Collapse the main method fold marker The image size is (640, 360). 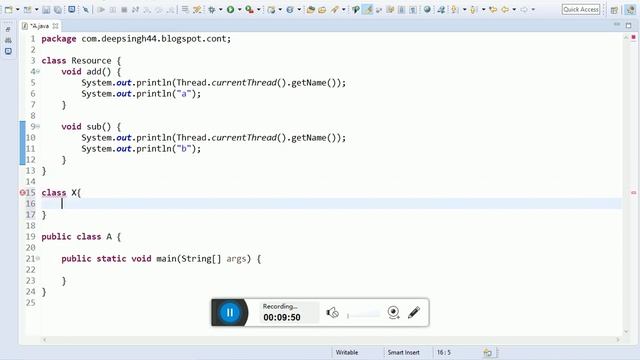click(x=38, y=258)
